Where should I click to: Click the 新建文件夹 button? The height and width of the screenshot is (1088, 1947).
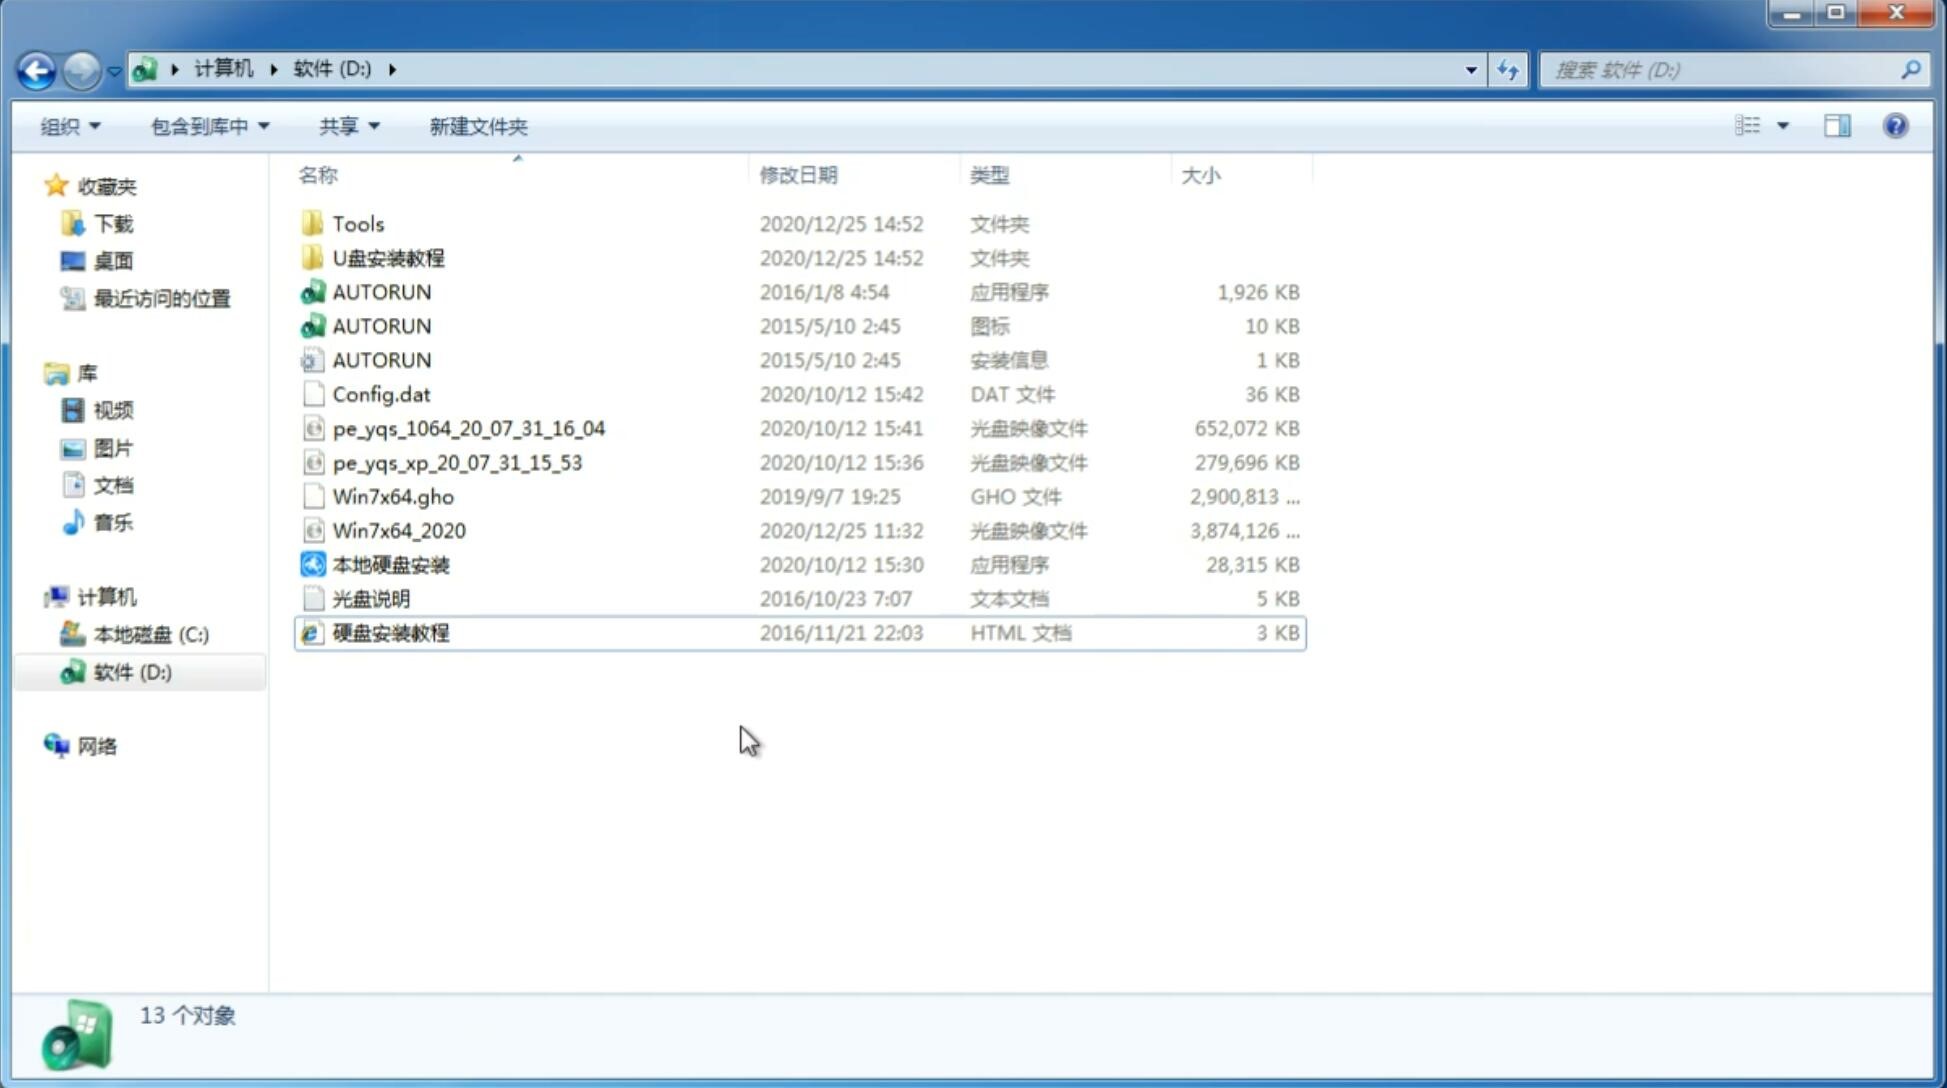479,124
